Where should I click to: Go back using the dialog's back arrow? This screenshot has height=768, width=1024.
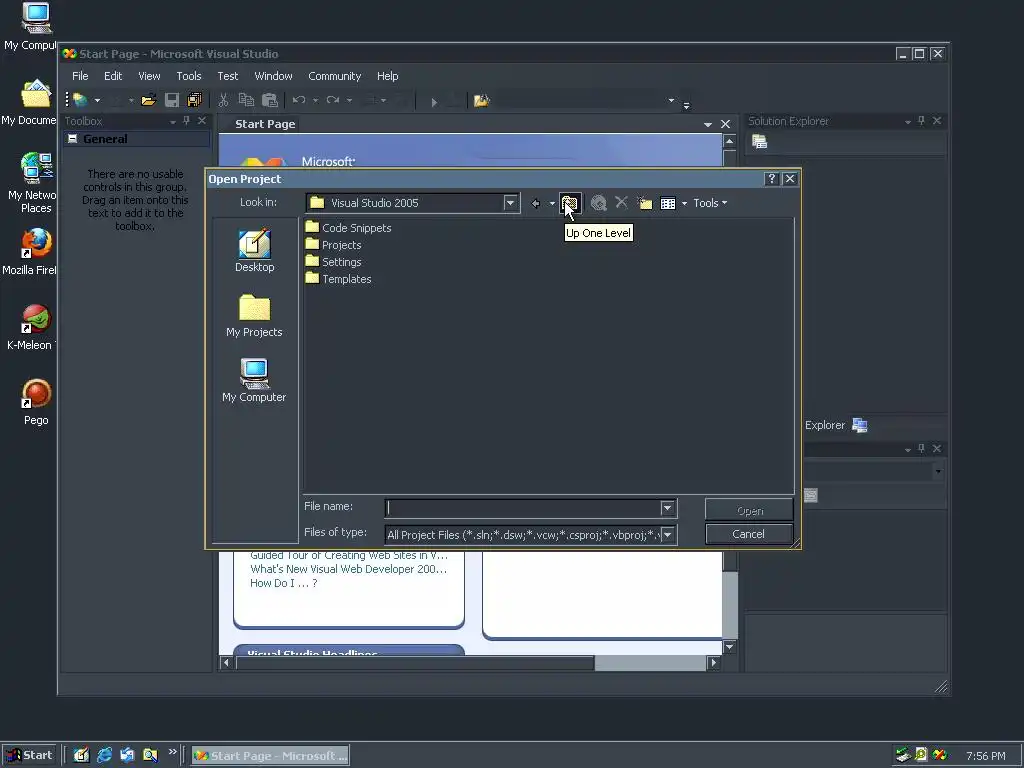point(536,203)
